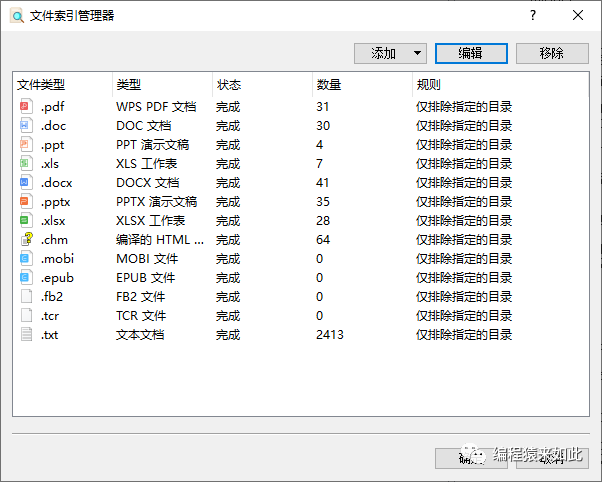This screenshot has width=602, height=482.
Task: Click the 'MOBI 文件' type cell
Action: pos(147,258)
